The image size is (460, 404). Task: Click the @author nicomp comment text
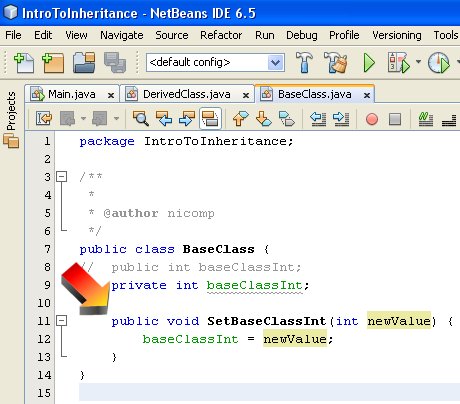click(x=159, y=213)
